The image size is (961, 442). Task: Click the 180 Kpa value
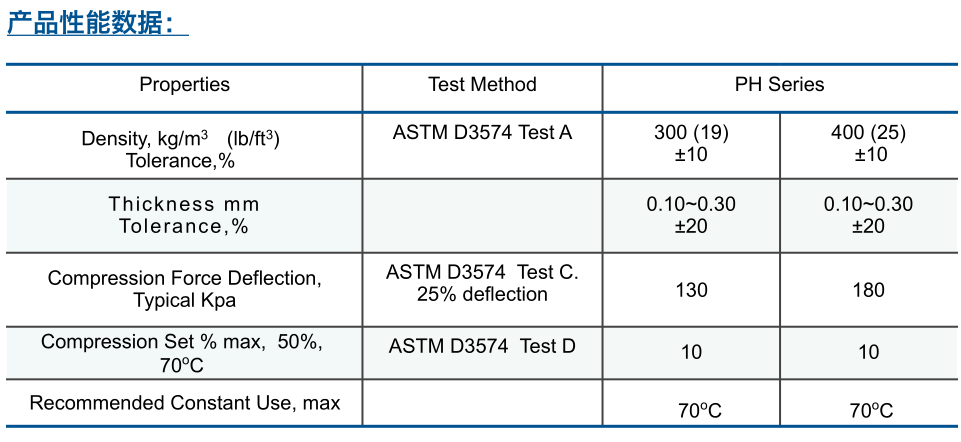click(x=868, y=289)
